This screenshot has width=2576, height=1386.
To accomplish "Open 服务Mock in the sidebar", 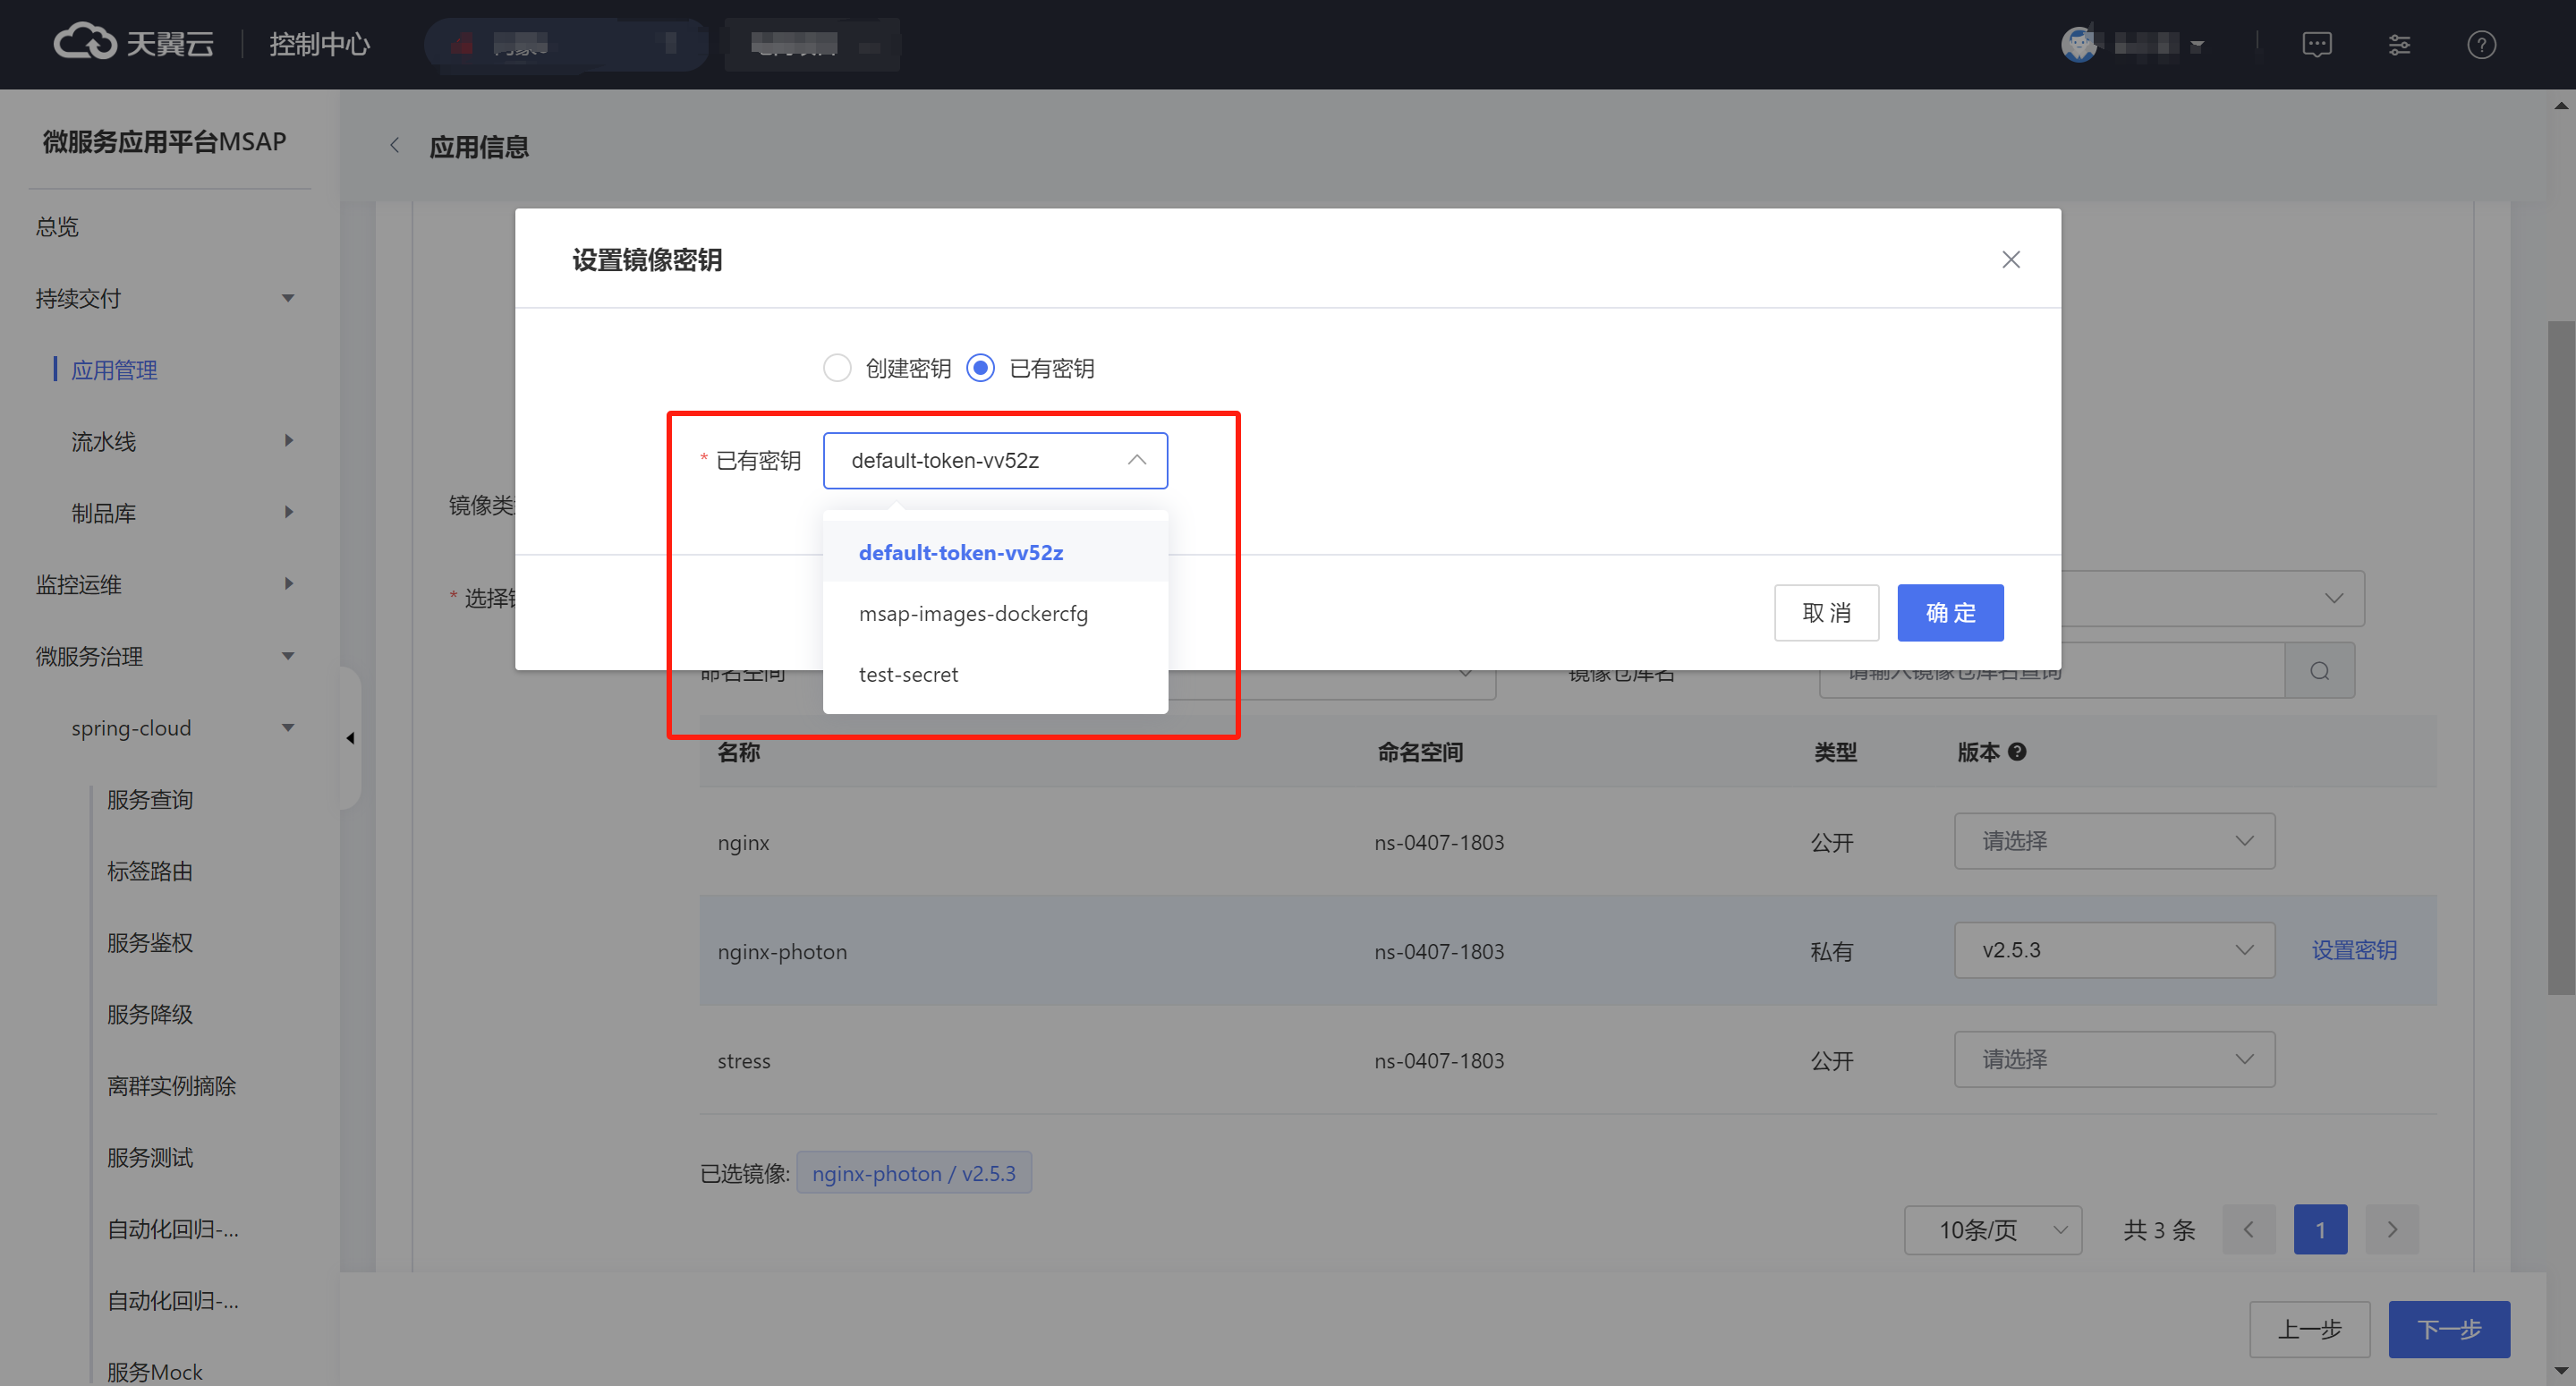I will click(154, 1371).
